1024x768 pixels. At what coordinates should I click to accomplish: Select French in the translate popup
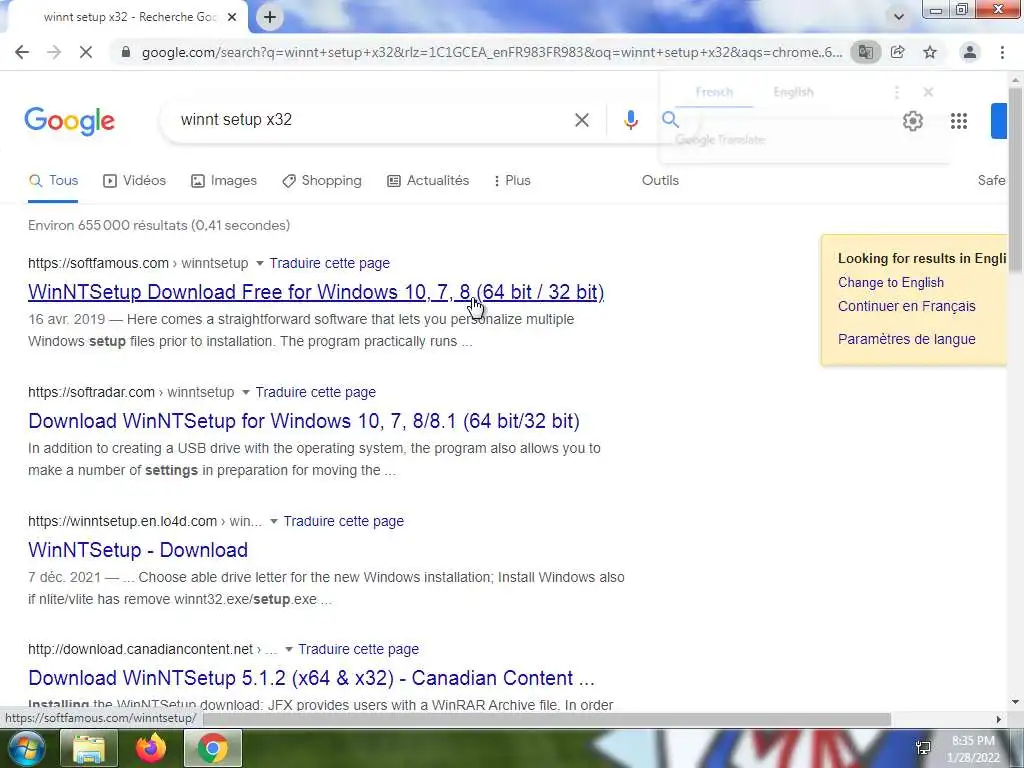click(714, 92)
